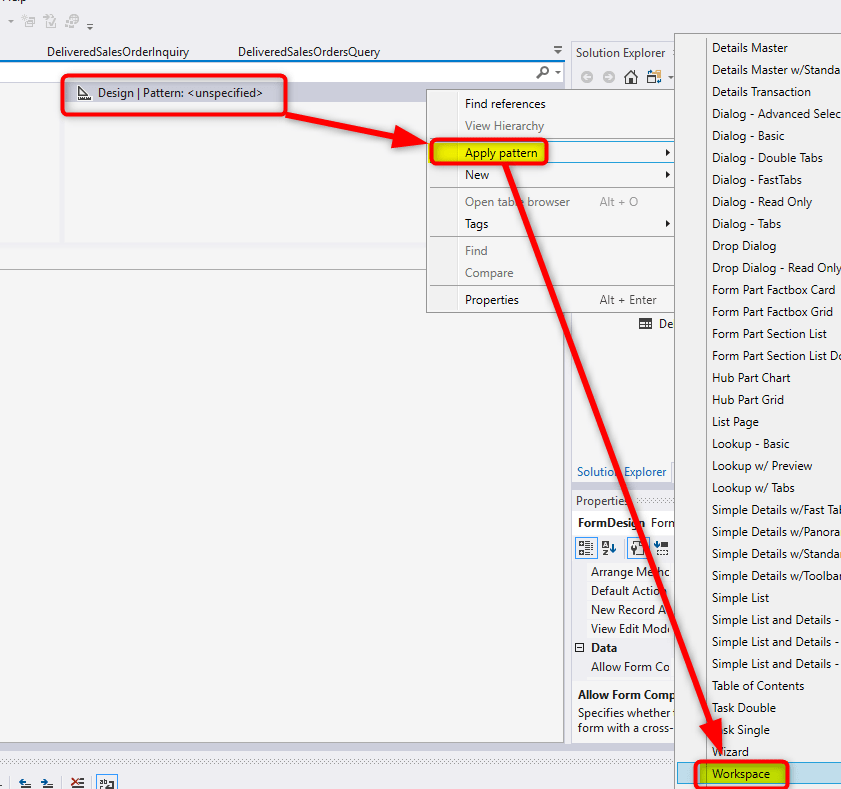Collapse the Data property category

point(581,648)
